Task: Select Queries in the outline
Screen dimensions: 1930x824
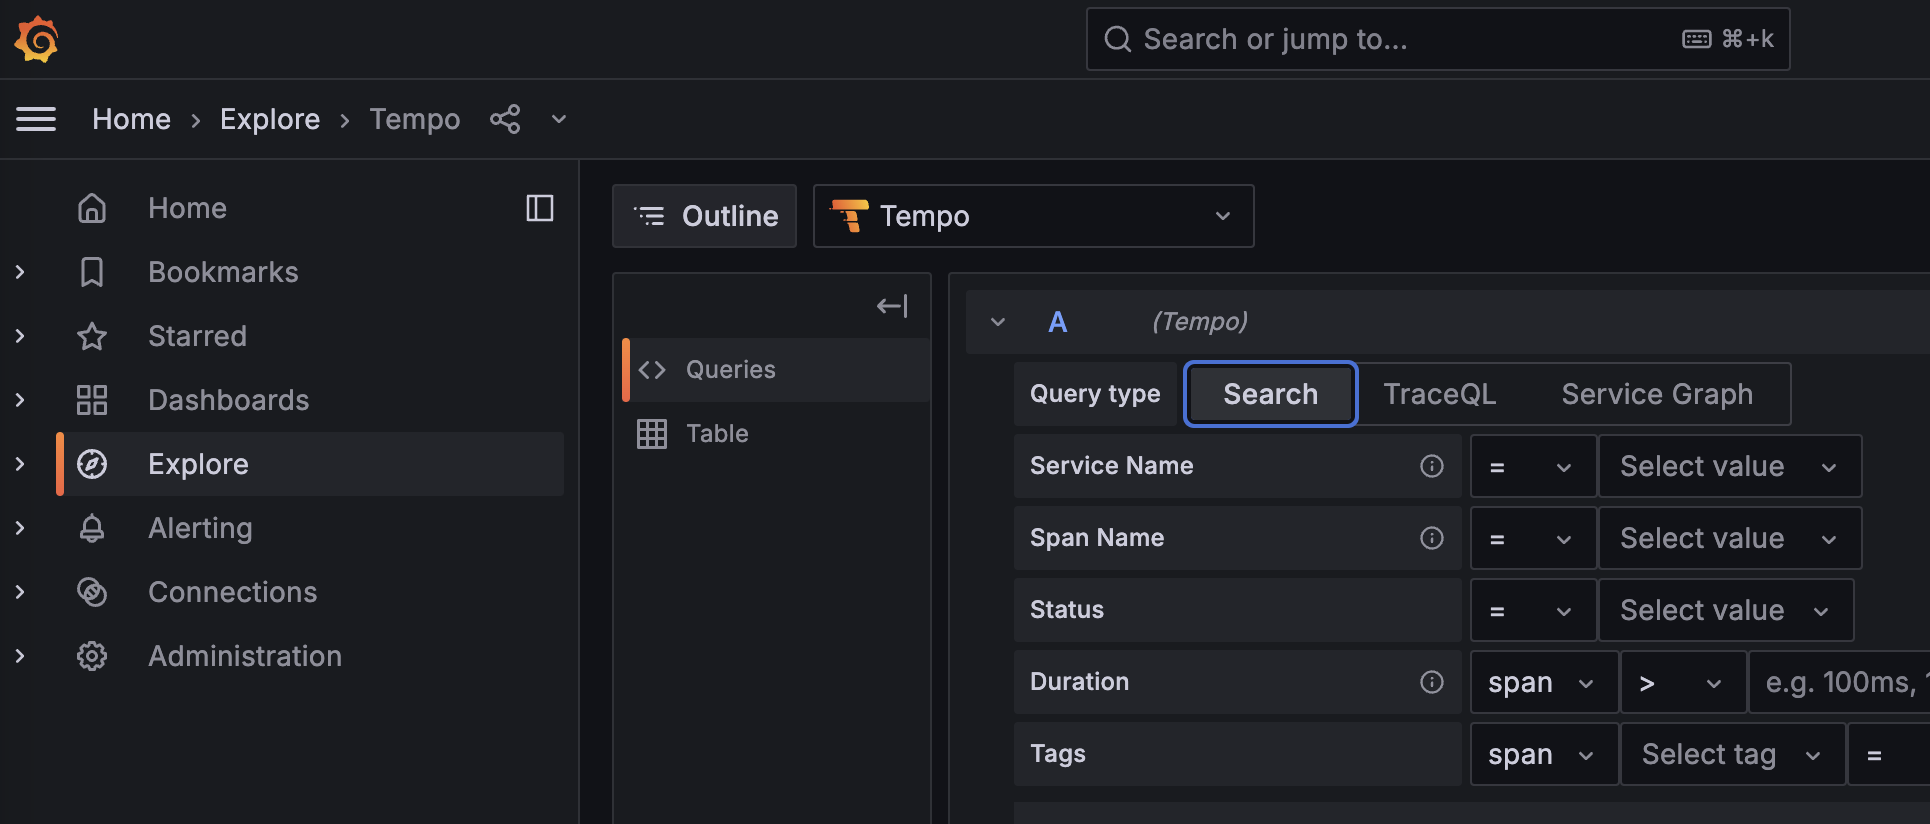Action: click(776, 370)
